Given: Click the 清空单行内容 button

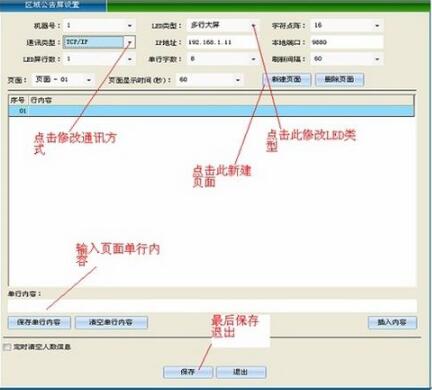Looking at the screenshot, I should tap(111, 322).
